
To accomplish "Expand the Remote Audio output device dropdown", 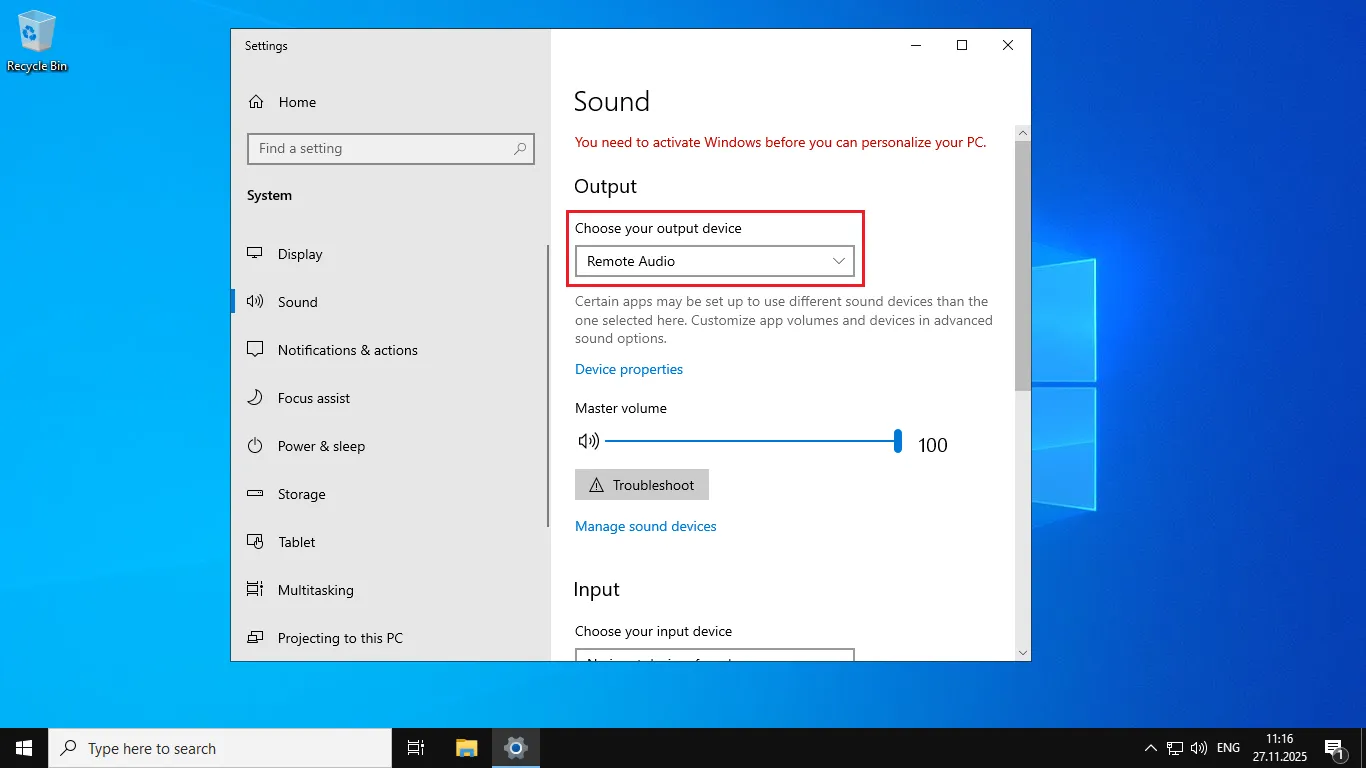I will point(714,261).
